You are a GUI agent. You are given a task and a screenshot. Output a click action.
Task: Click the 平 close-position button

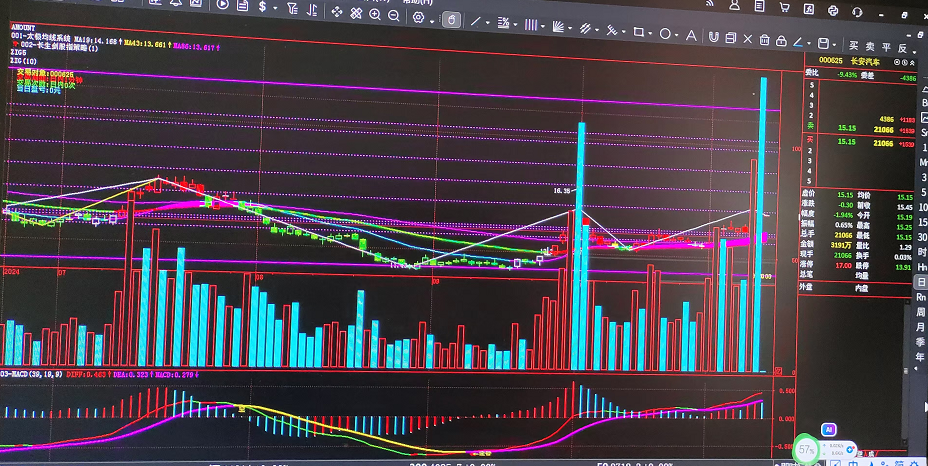886,47
